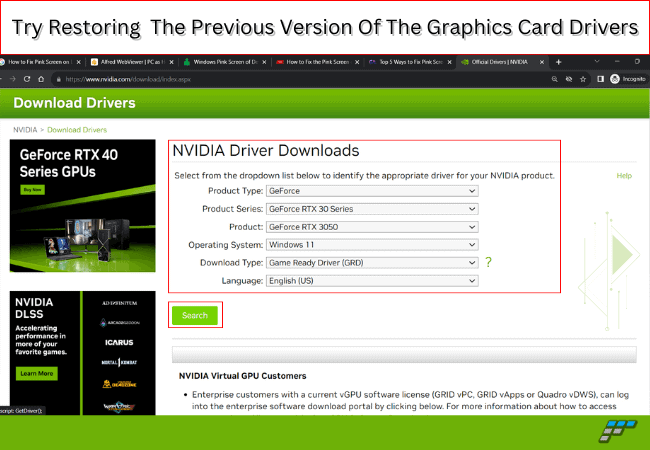Click the 'Download Drivers' green header title
The image size is (650, 450).
(x=74, y=103)
